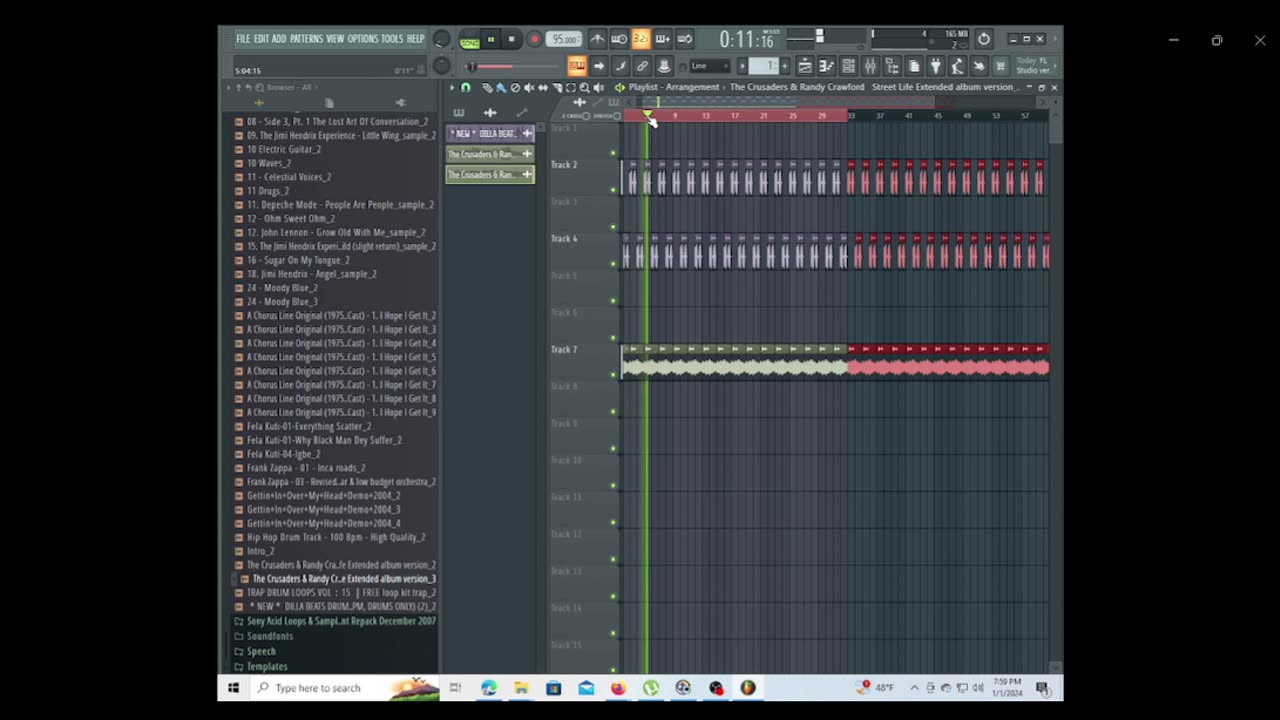Toggle the highlighted countdown before recording button
The image size is (1280, 720).
641,39
